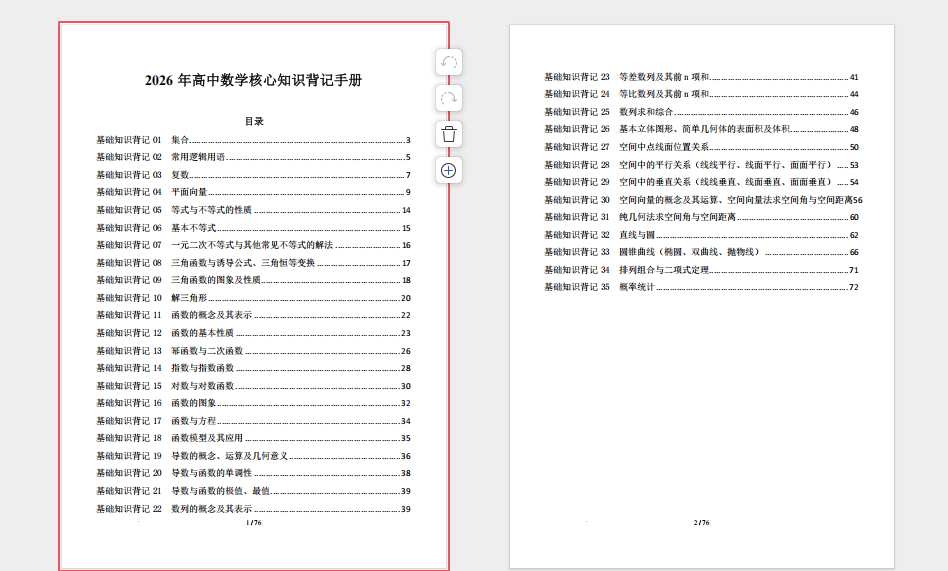This screenshot has height=571, width=948.
Task: Delete the selected page with trash icon
Action: (x=449, y=134)
